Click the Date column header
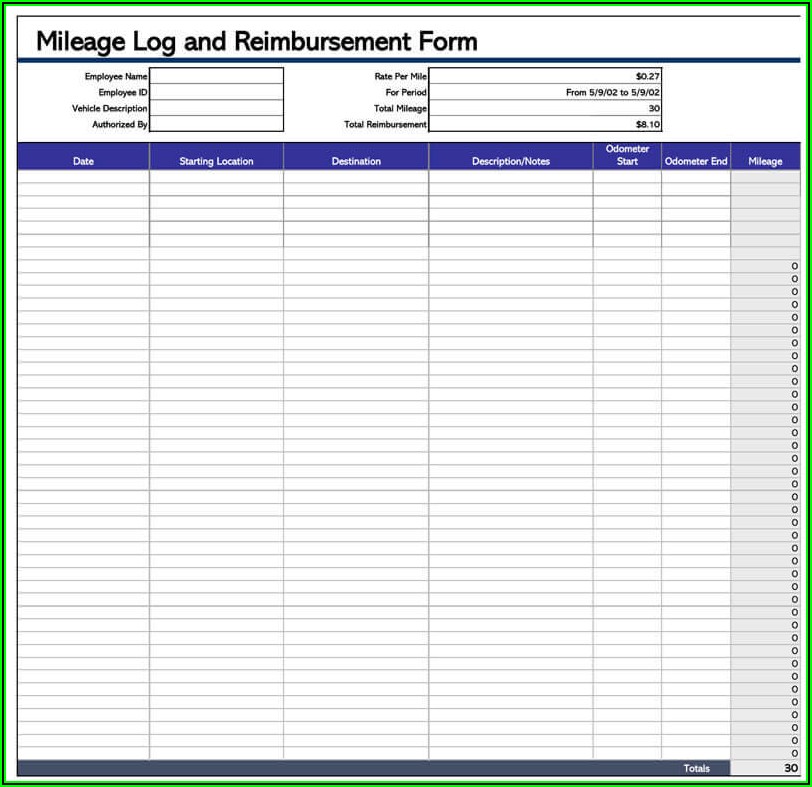The width and height of the screenshot is (812, 787). [83, 161]
